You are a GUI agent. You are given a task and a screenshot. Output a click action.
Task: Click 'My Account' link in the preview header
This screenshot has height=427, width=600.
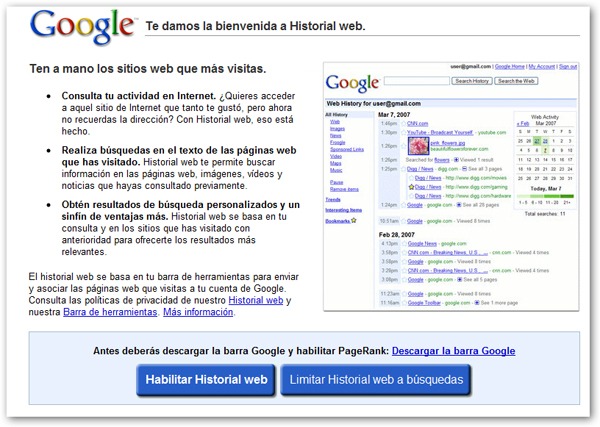[541, 67]
